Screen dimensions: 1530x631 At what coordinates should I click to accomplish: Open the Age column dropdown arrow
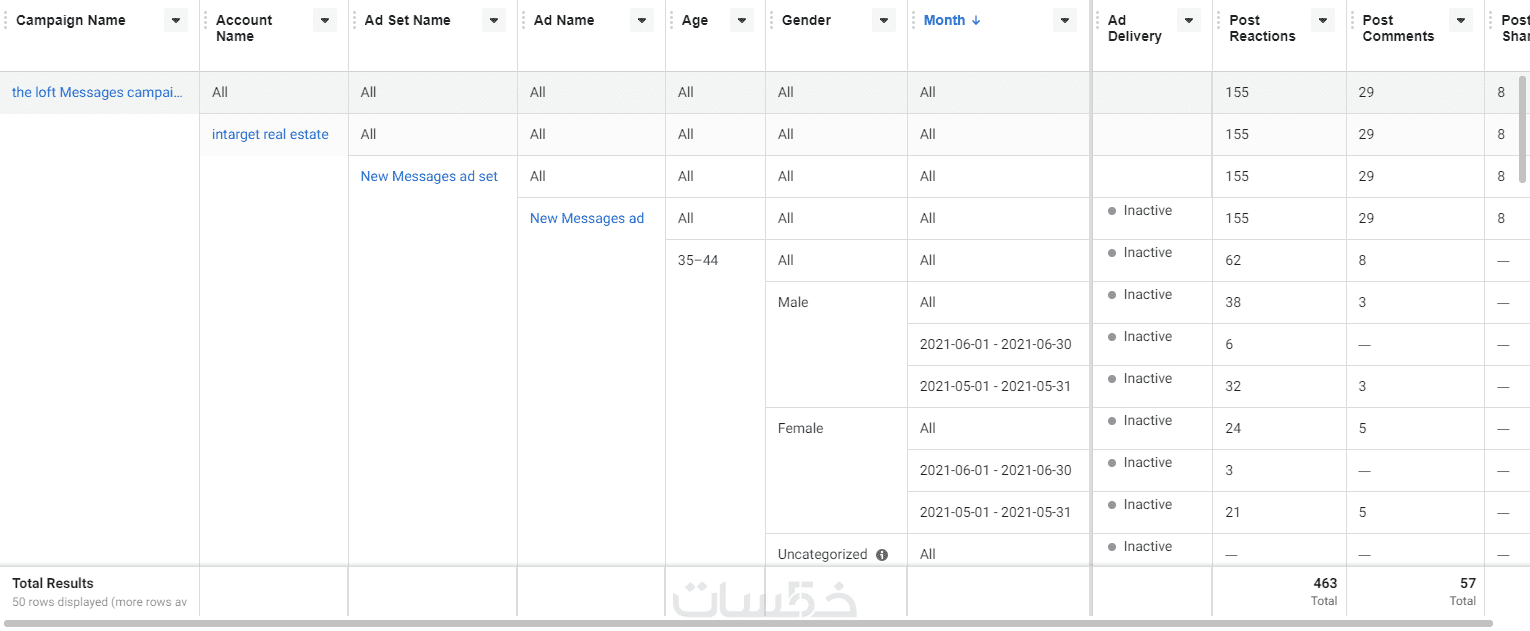coord(742,20)
